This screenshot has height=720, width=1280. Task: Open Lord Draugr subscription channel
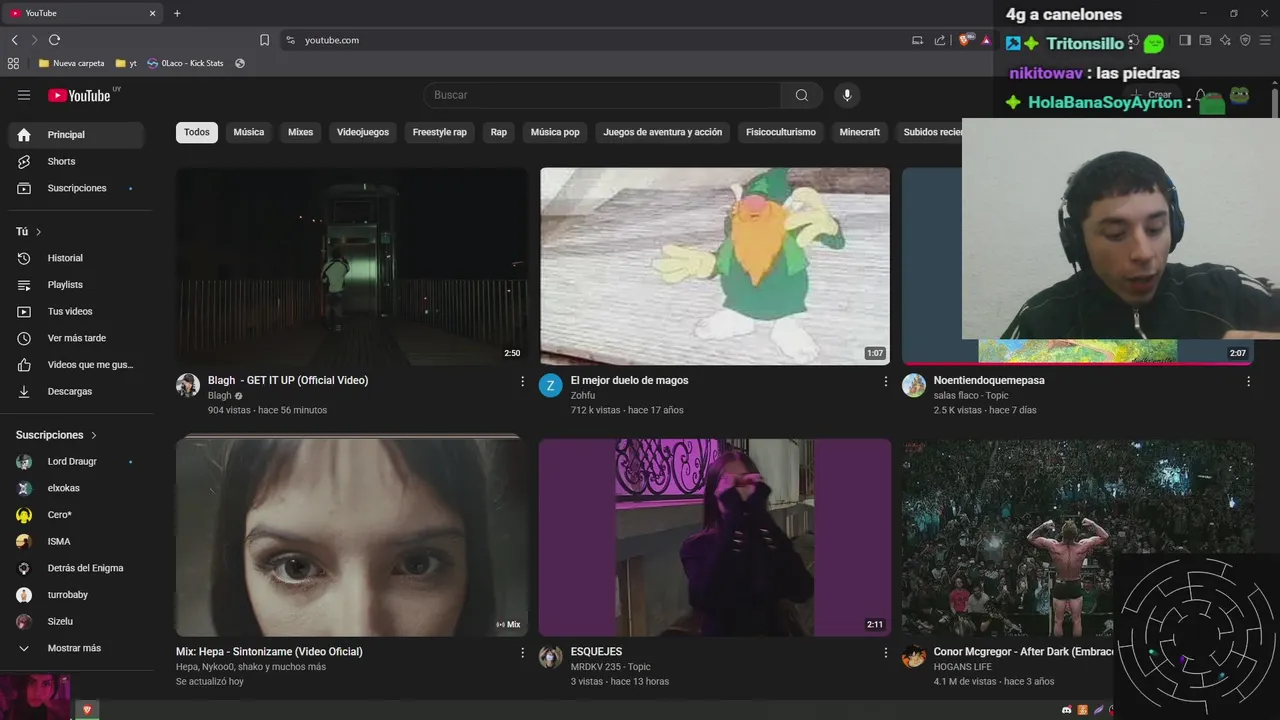pyautogui.click(x=76, y=462)
